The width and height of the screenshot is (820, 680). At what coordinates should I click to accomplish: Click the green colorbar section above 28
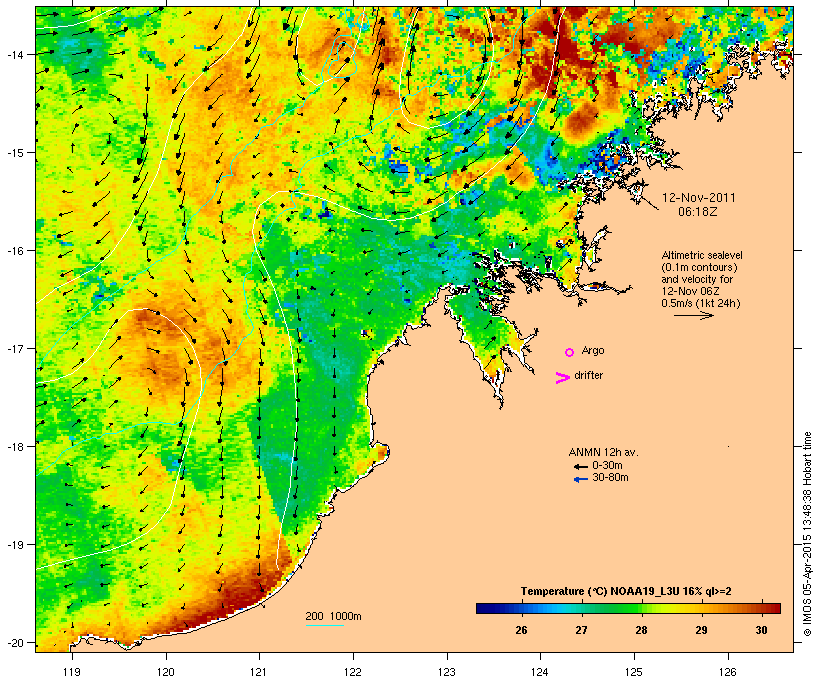point(641,608)
